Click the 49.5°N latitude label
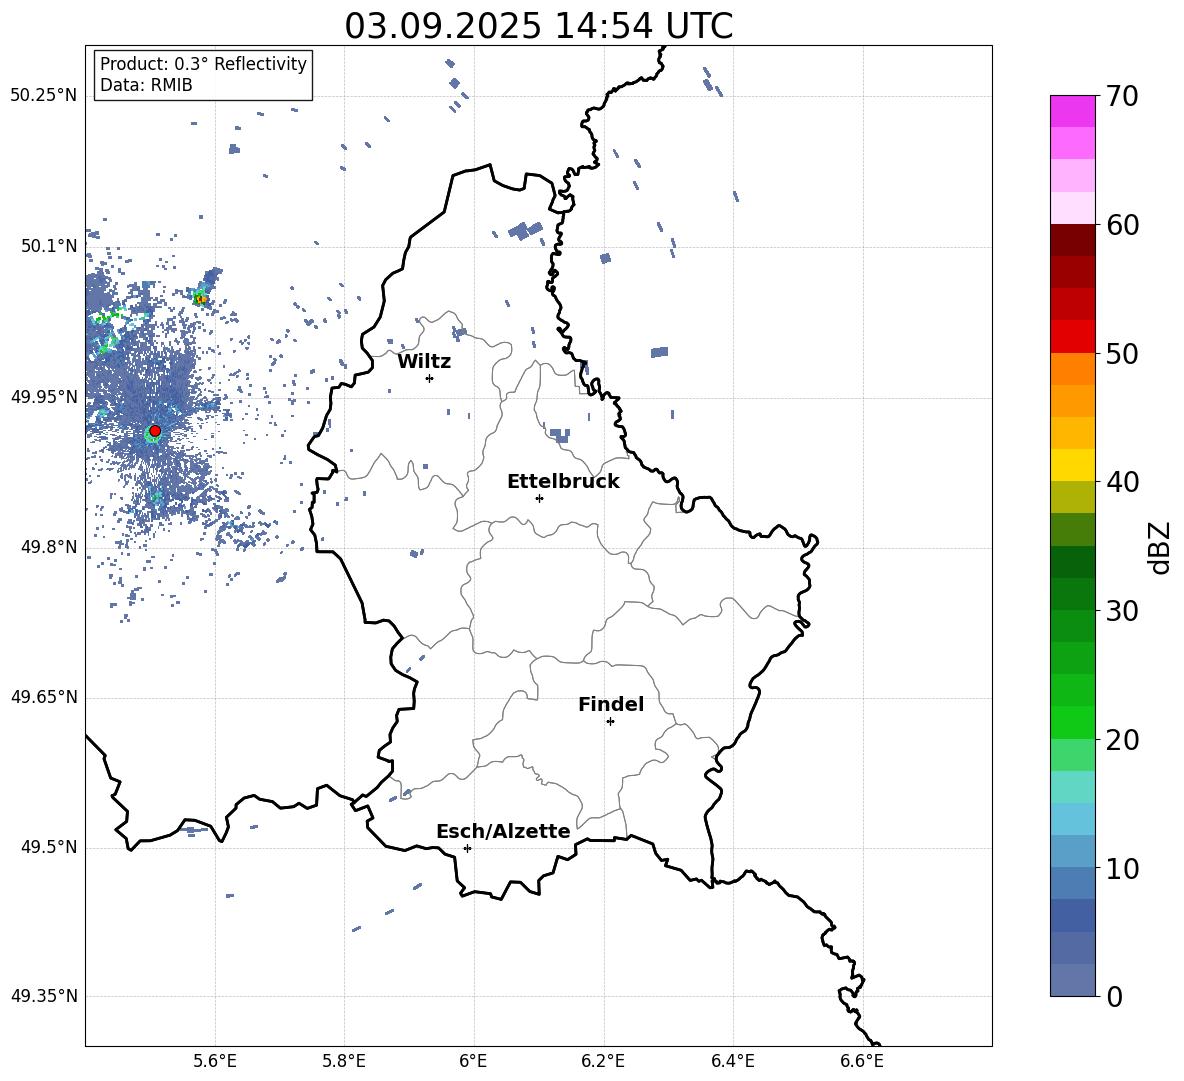Image resolution: width=1184 pixels, height=1081 pixels. point(49,847)
